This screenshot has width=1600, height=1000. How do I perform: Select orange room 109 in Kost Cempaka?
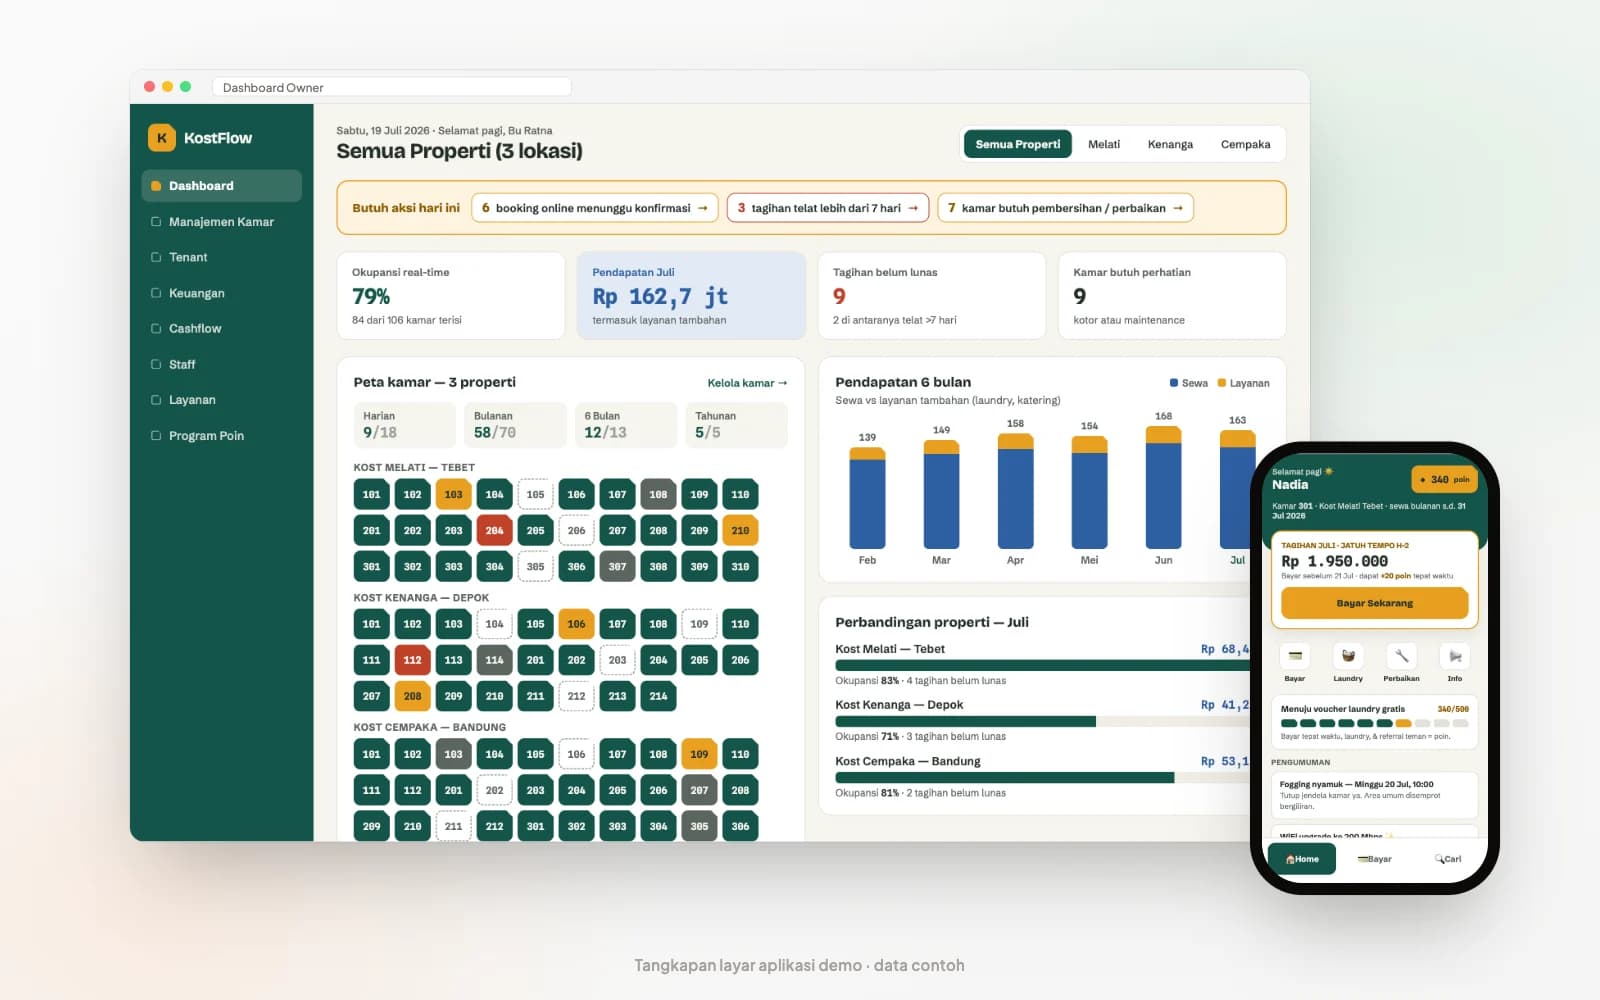(x=699, y=754)
